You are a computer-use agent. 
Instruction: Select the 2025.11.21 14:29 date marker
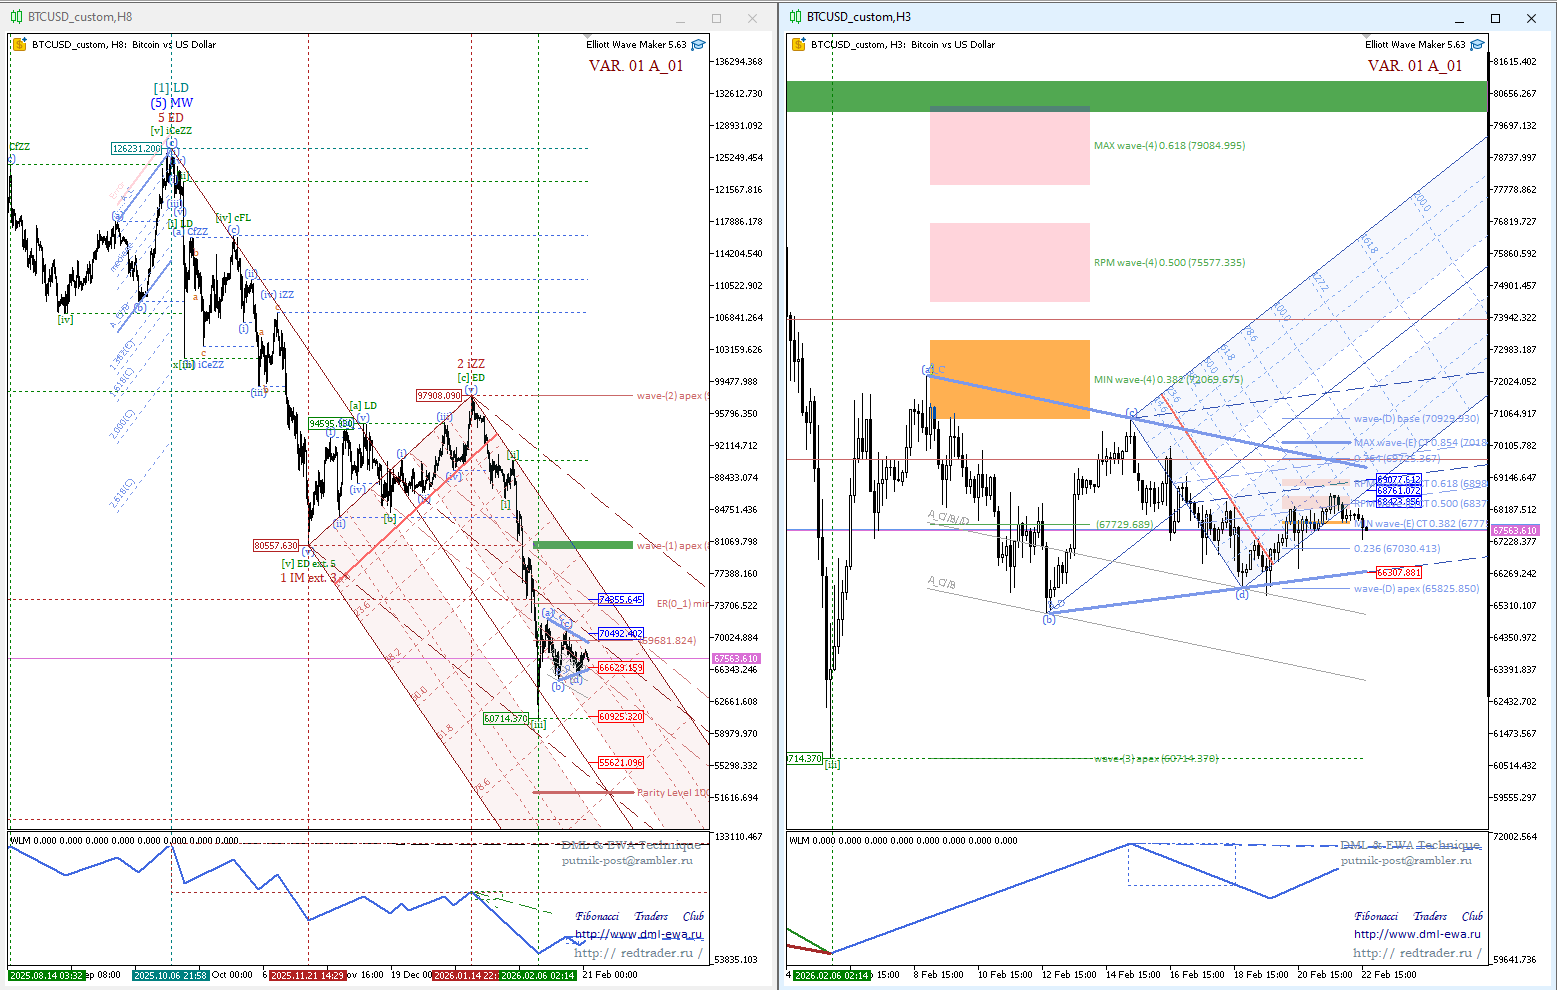(308, 975)
